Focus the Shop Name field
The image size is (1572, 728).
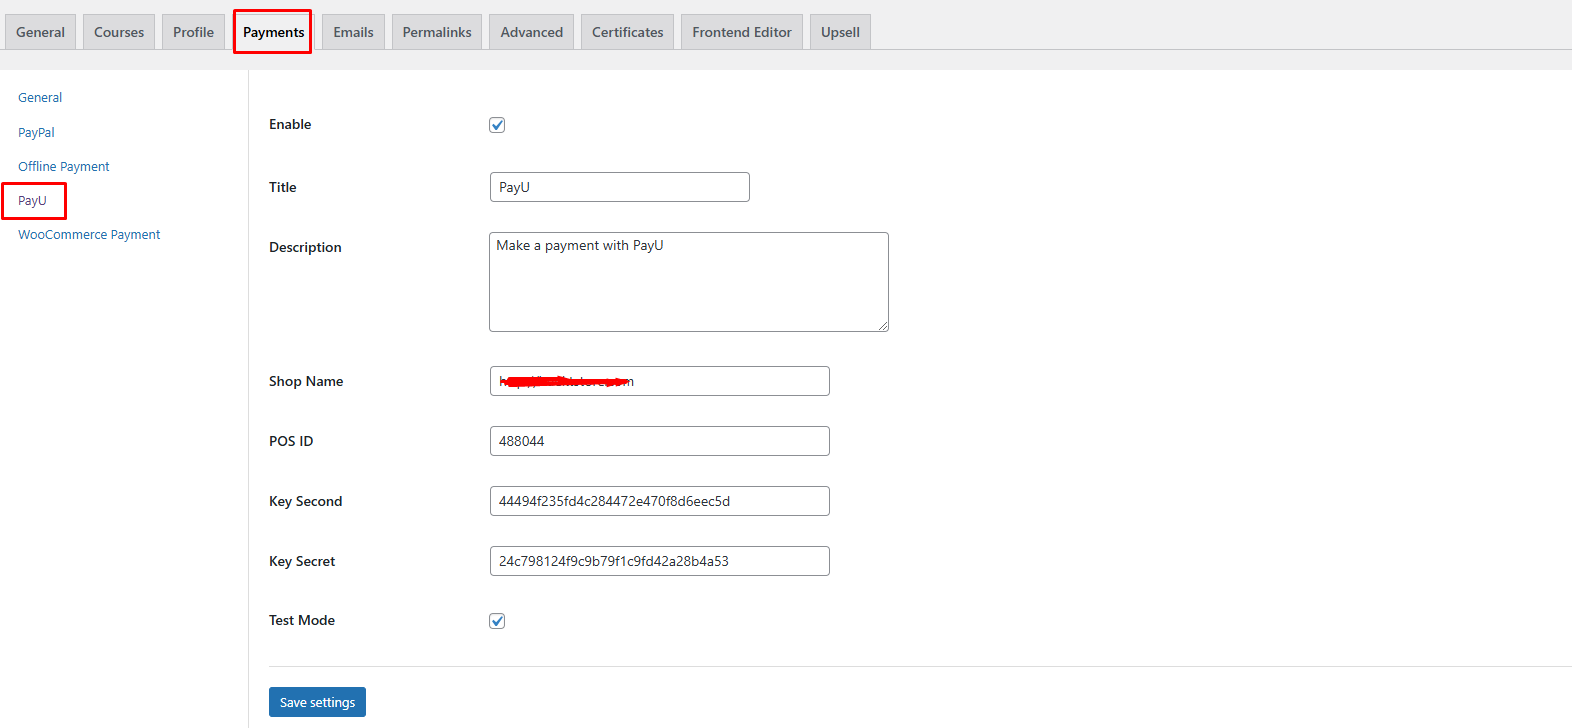pos(660,381)
